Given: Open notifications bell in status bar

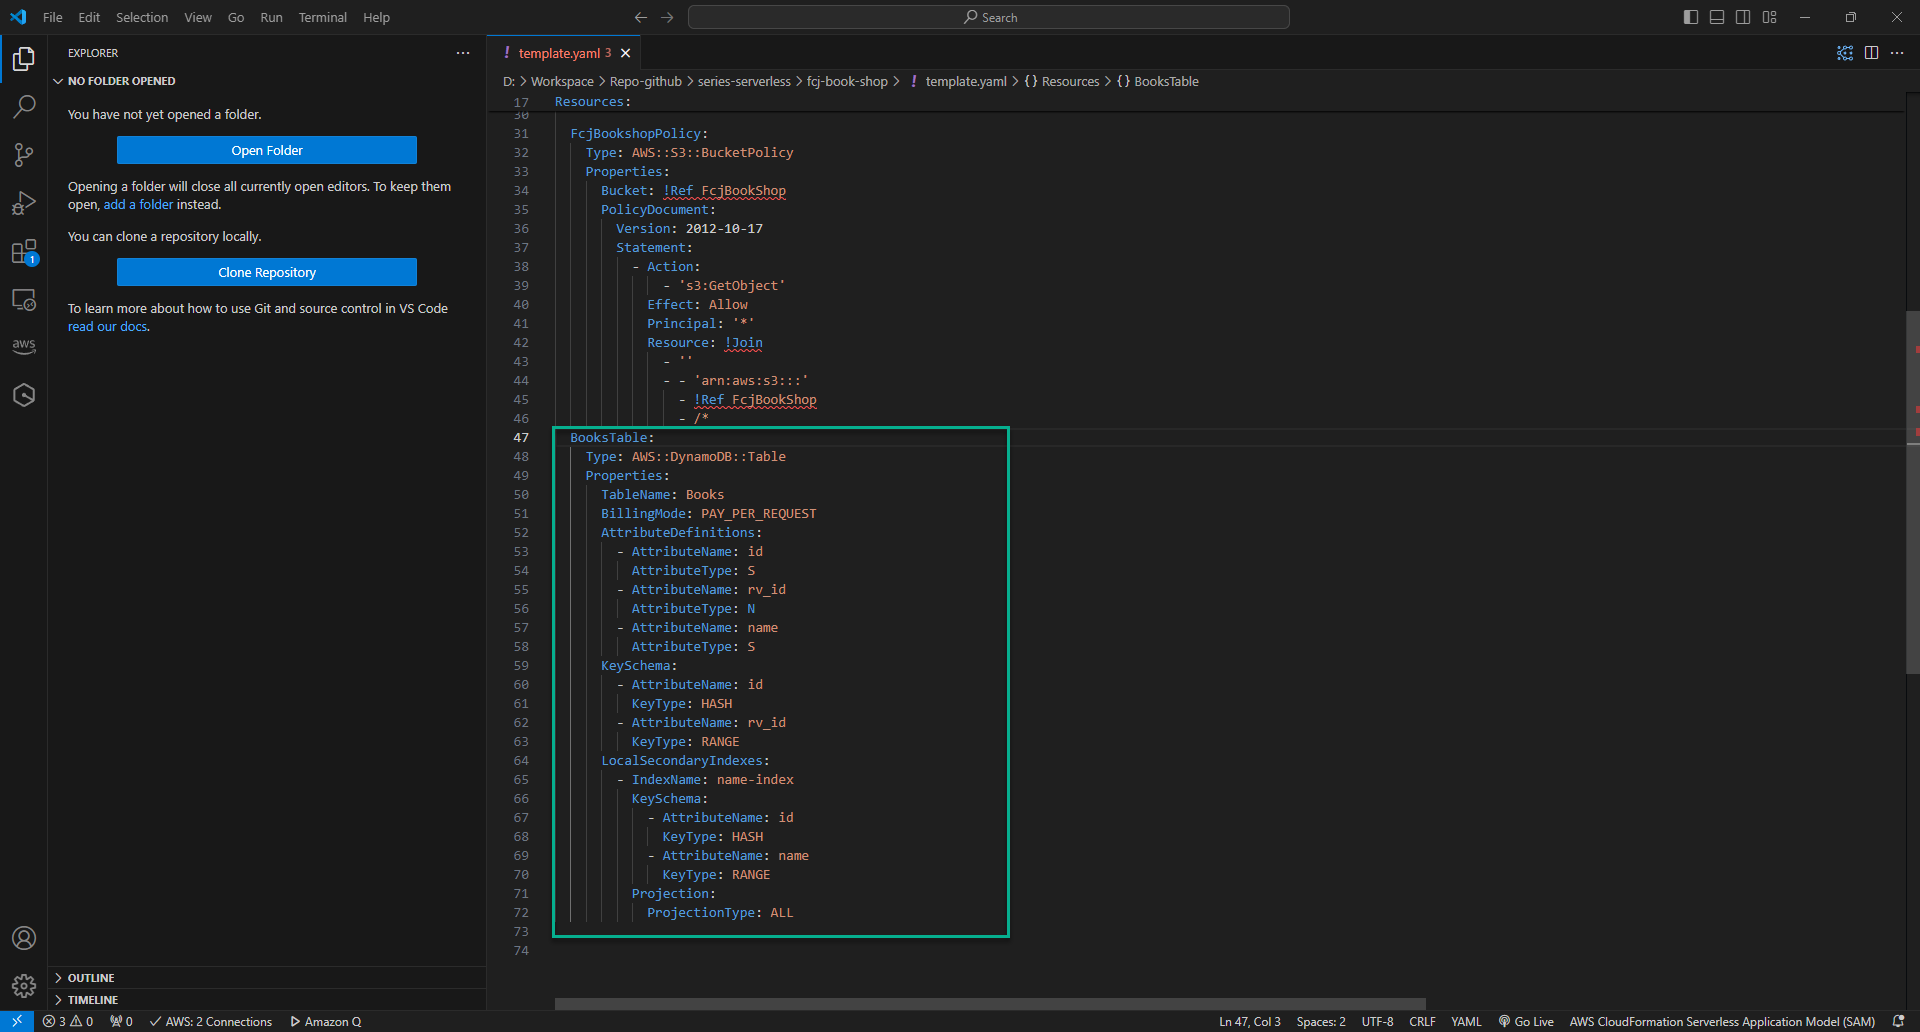Looking at the screenshot, I should tap(1898, 1021).
